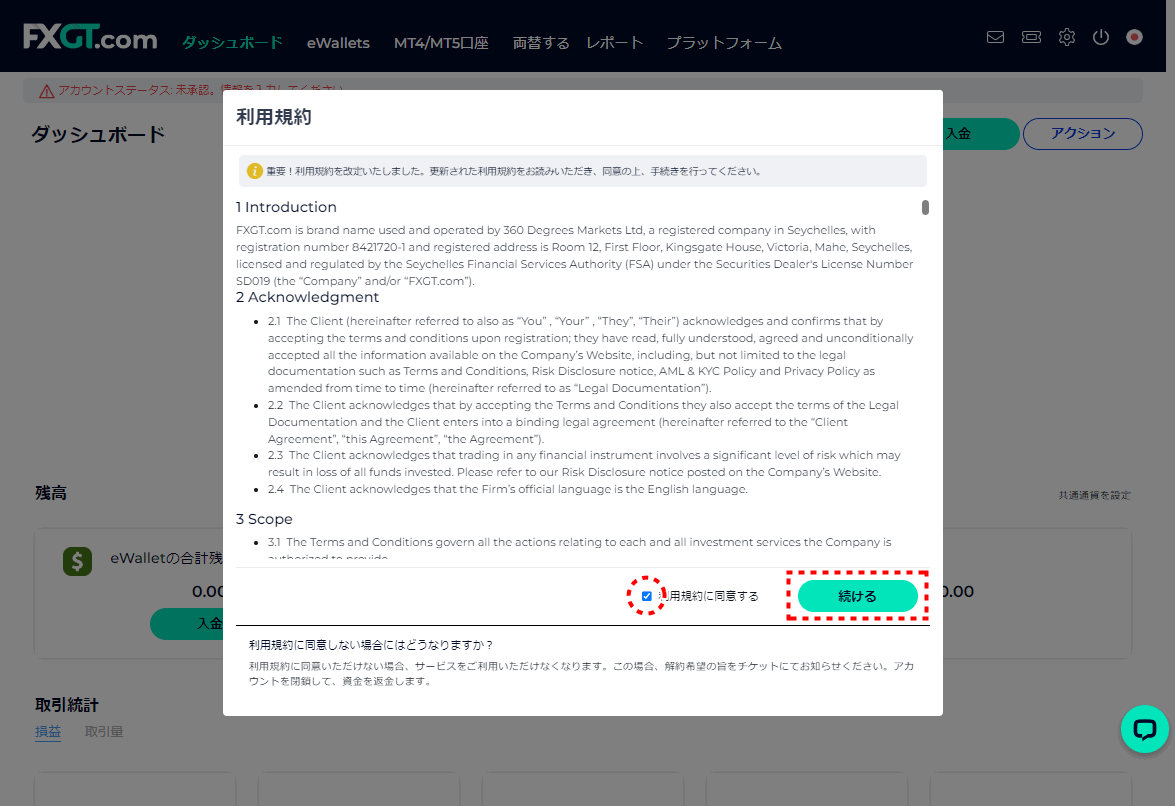Open the MT4/MT5口座 menu item
1175x806 pixels.
point(441,43)
